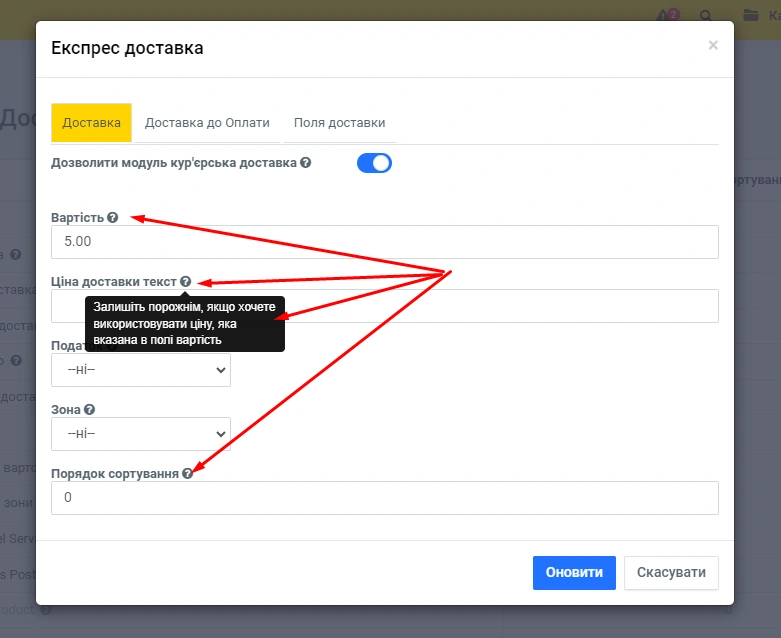This screenshot has width=781, height=638.
Task: Disable the courier delivery module toggle
Action: coord(374,163)
